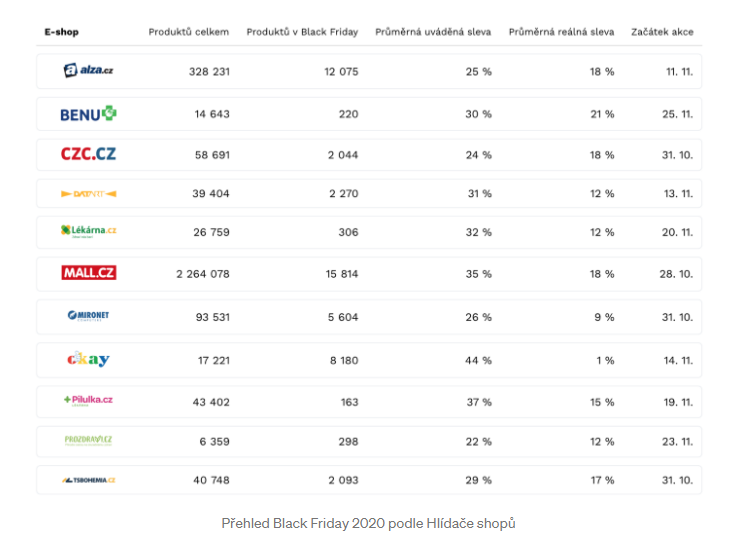Click the BENU pharmacy logo
The width and height of the screenshot is (743, 547).
(88, 114)
